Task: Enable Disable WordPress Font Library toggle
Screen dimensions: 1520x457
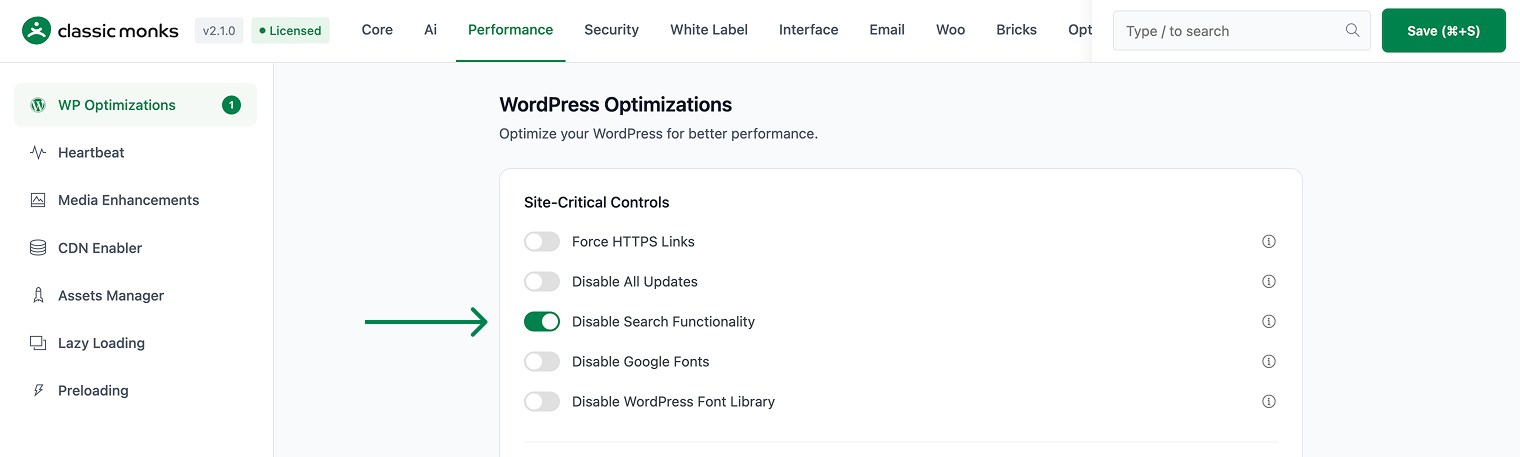Action: click(542, 402)
